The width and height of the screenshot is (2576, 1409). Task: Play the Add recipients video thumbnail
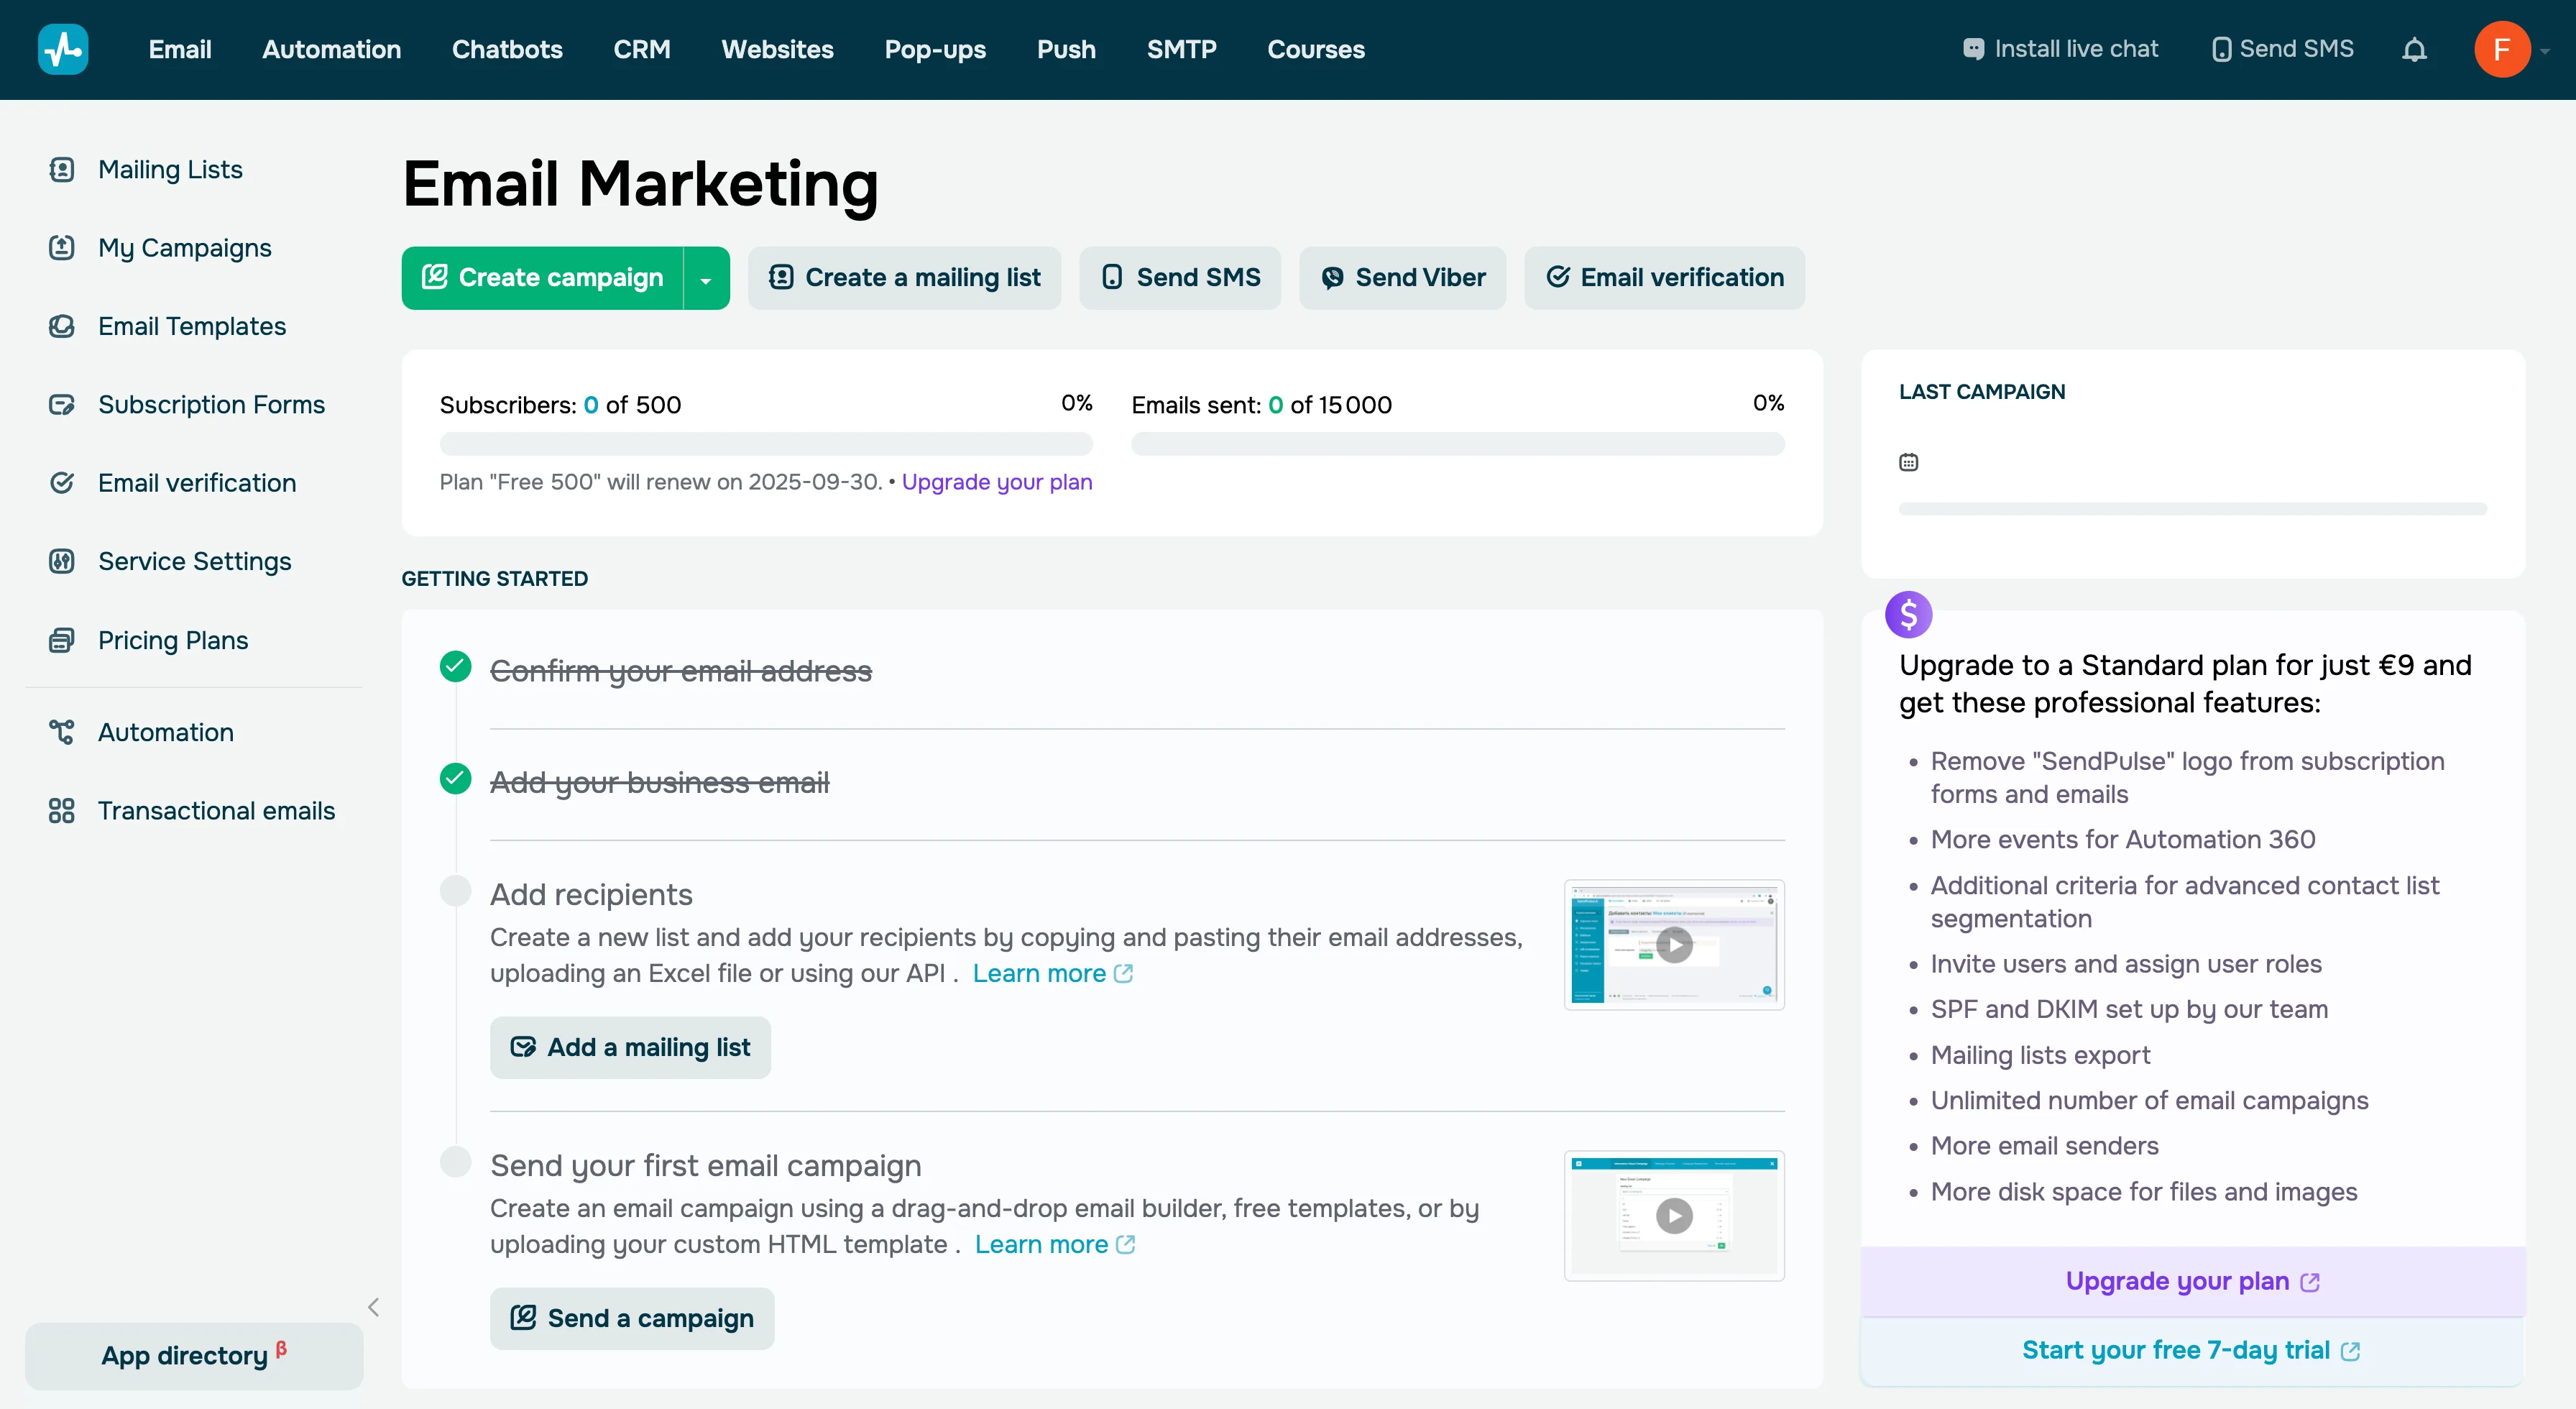click(1674, 944)
